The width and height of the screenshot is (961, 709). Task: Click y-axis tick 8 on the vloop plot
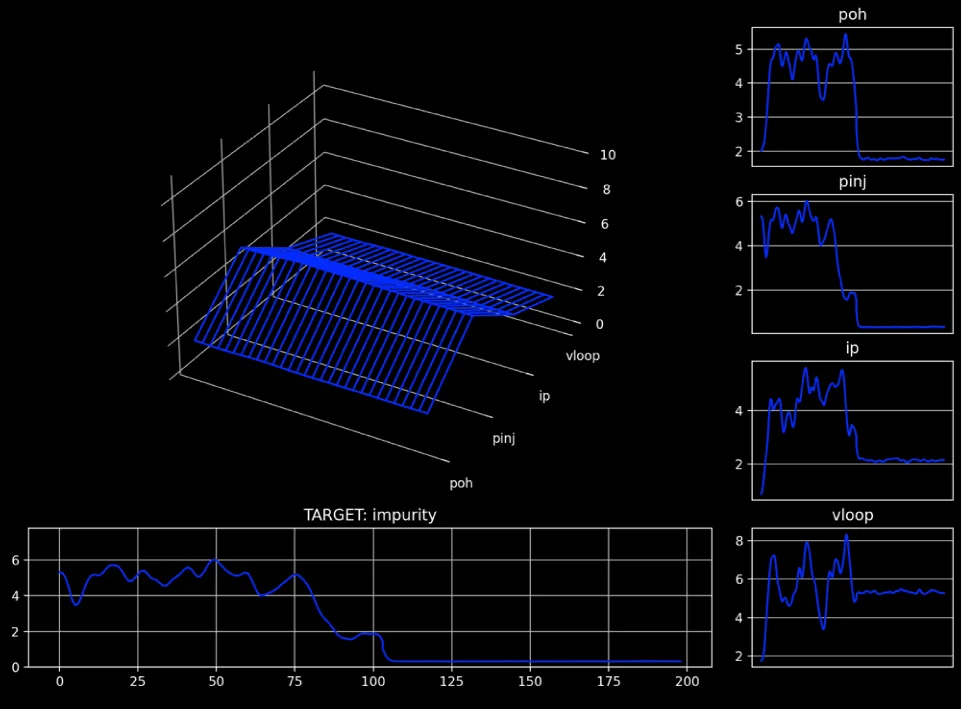coord(739,540)
